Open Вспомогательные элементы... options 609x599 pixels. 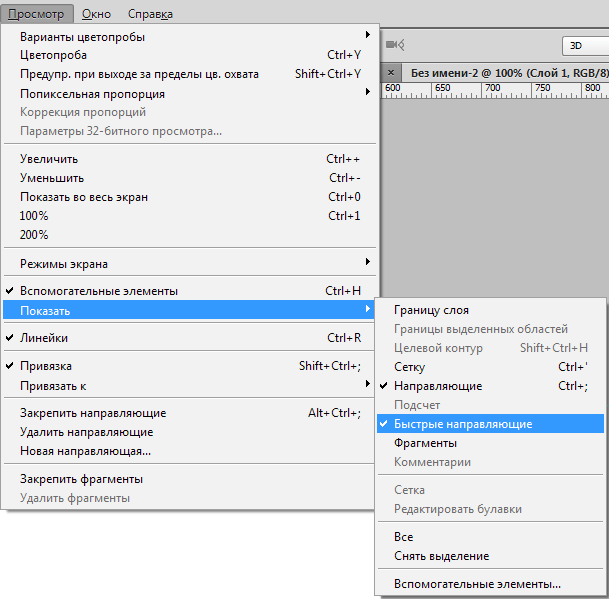[491, 584]
